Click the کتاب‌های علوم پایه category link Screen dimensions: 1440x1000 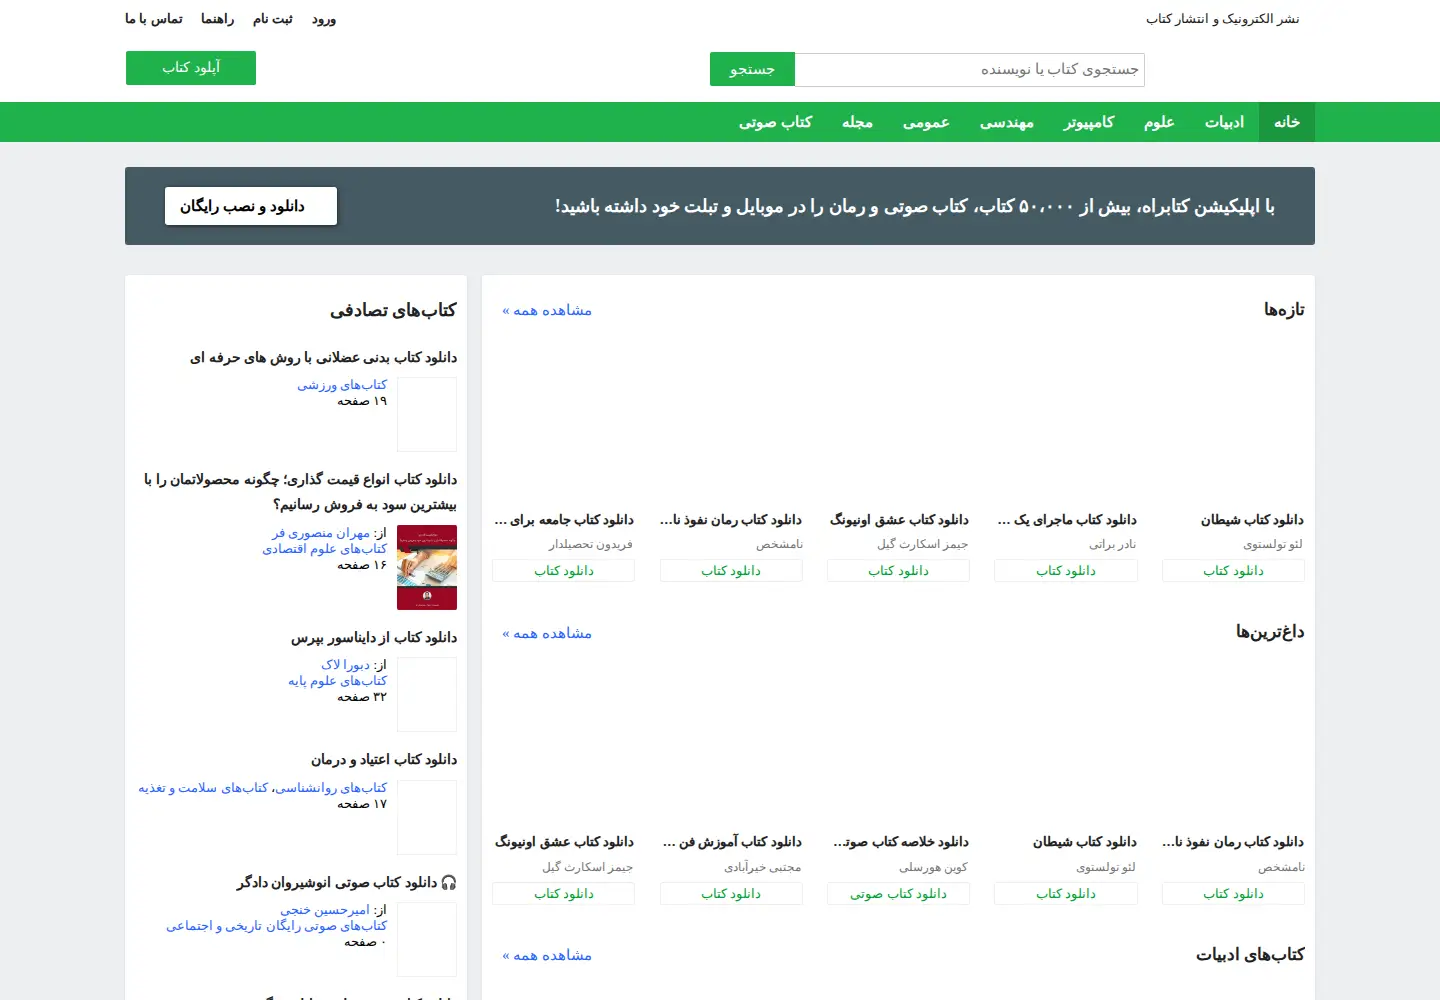click(338, 681)
